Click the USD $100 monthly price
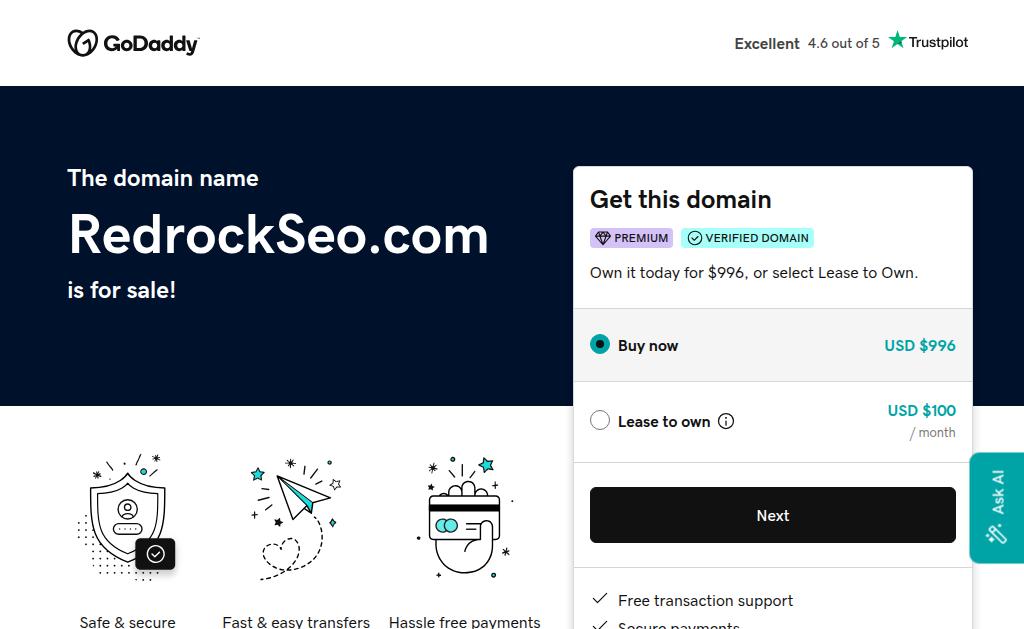The image size is (1024, 629). tap(921, 410)
